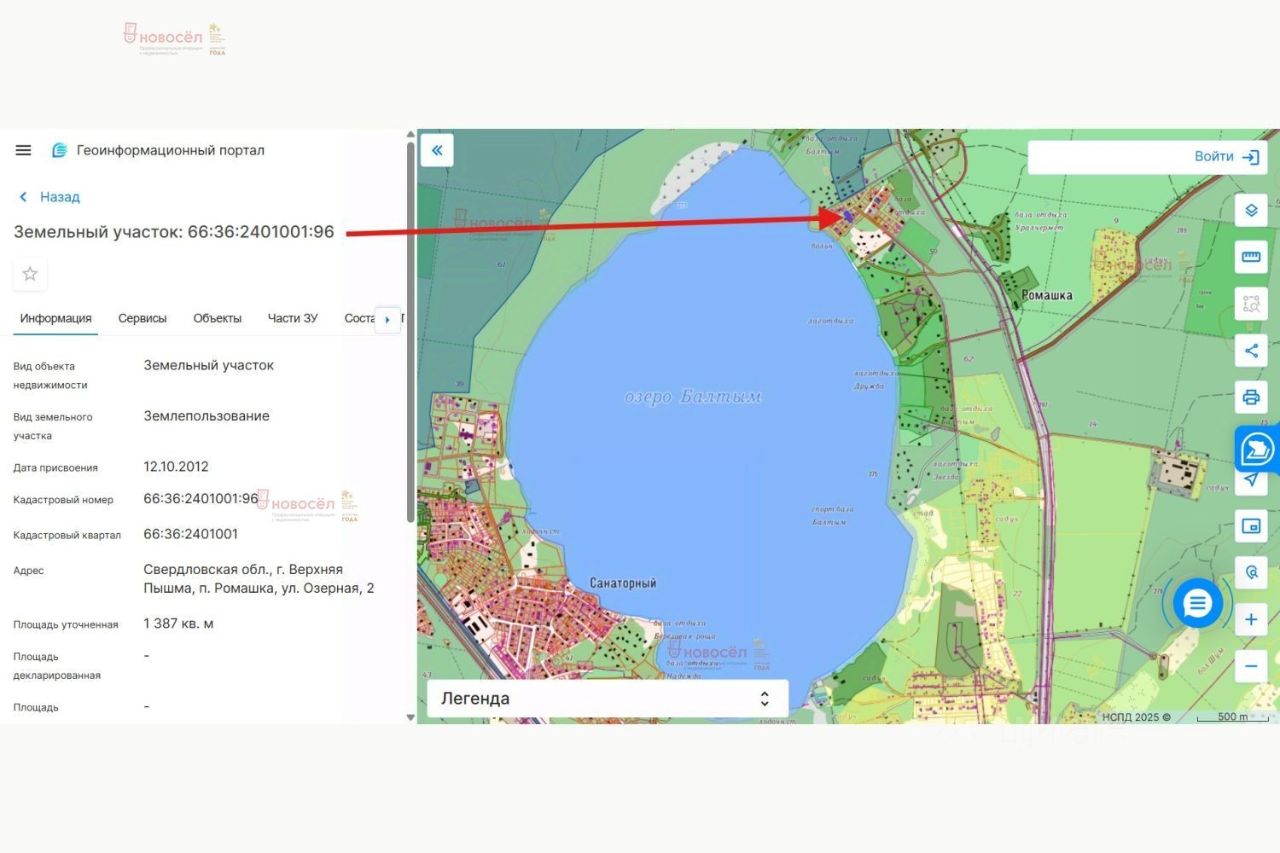1280x853 pixels.
Task: Activate the area selection search tool
Action: point(1250,304)
